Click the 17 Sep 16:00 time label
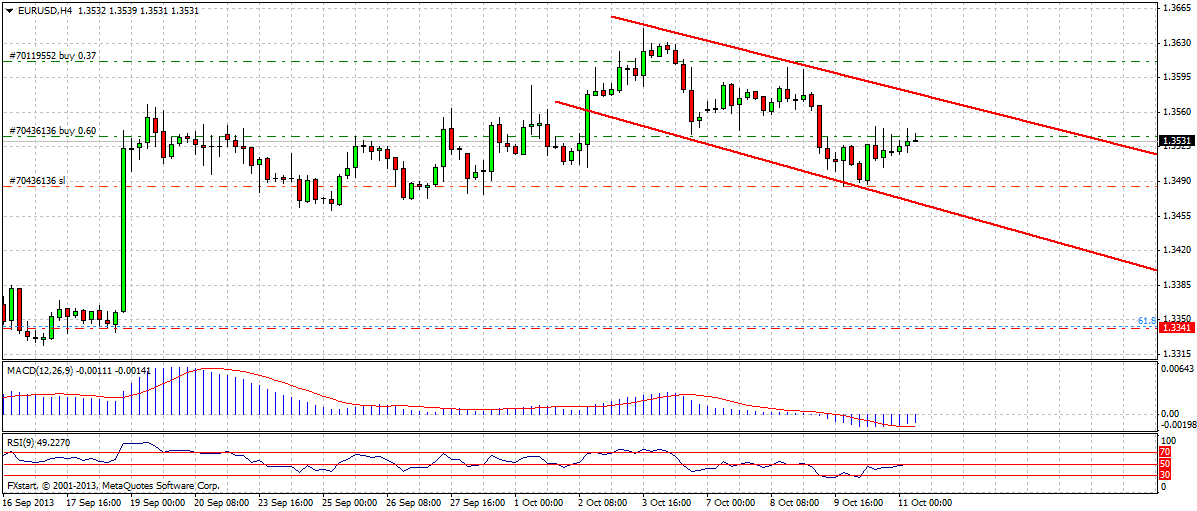Screen dimensions: 1197x511 (93, 503)
